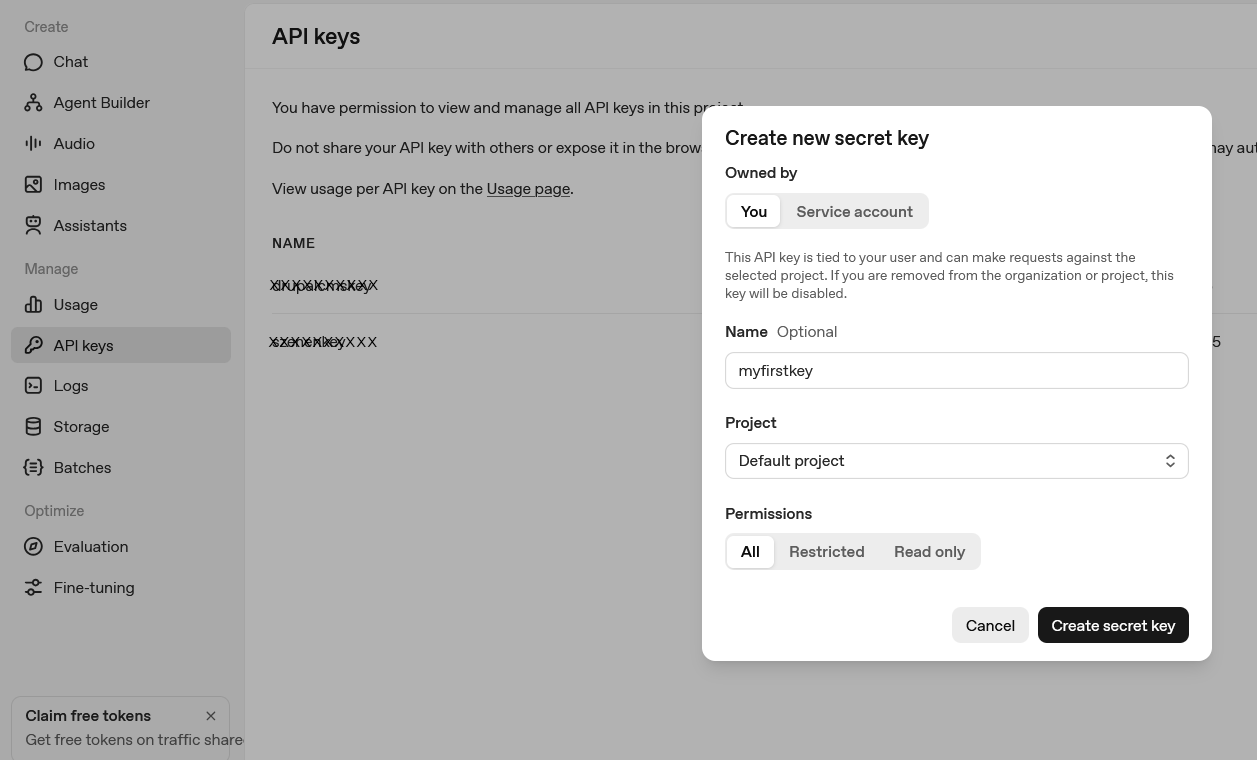Image resolution: width=1257 pixels, height=760 pixels.
Task: Select the Assistants icon
Action: point(33,225)
